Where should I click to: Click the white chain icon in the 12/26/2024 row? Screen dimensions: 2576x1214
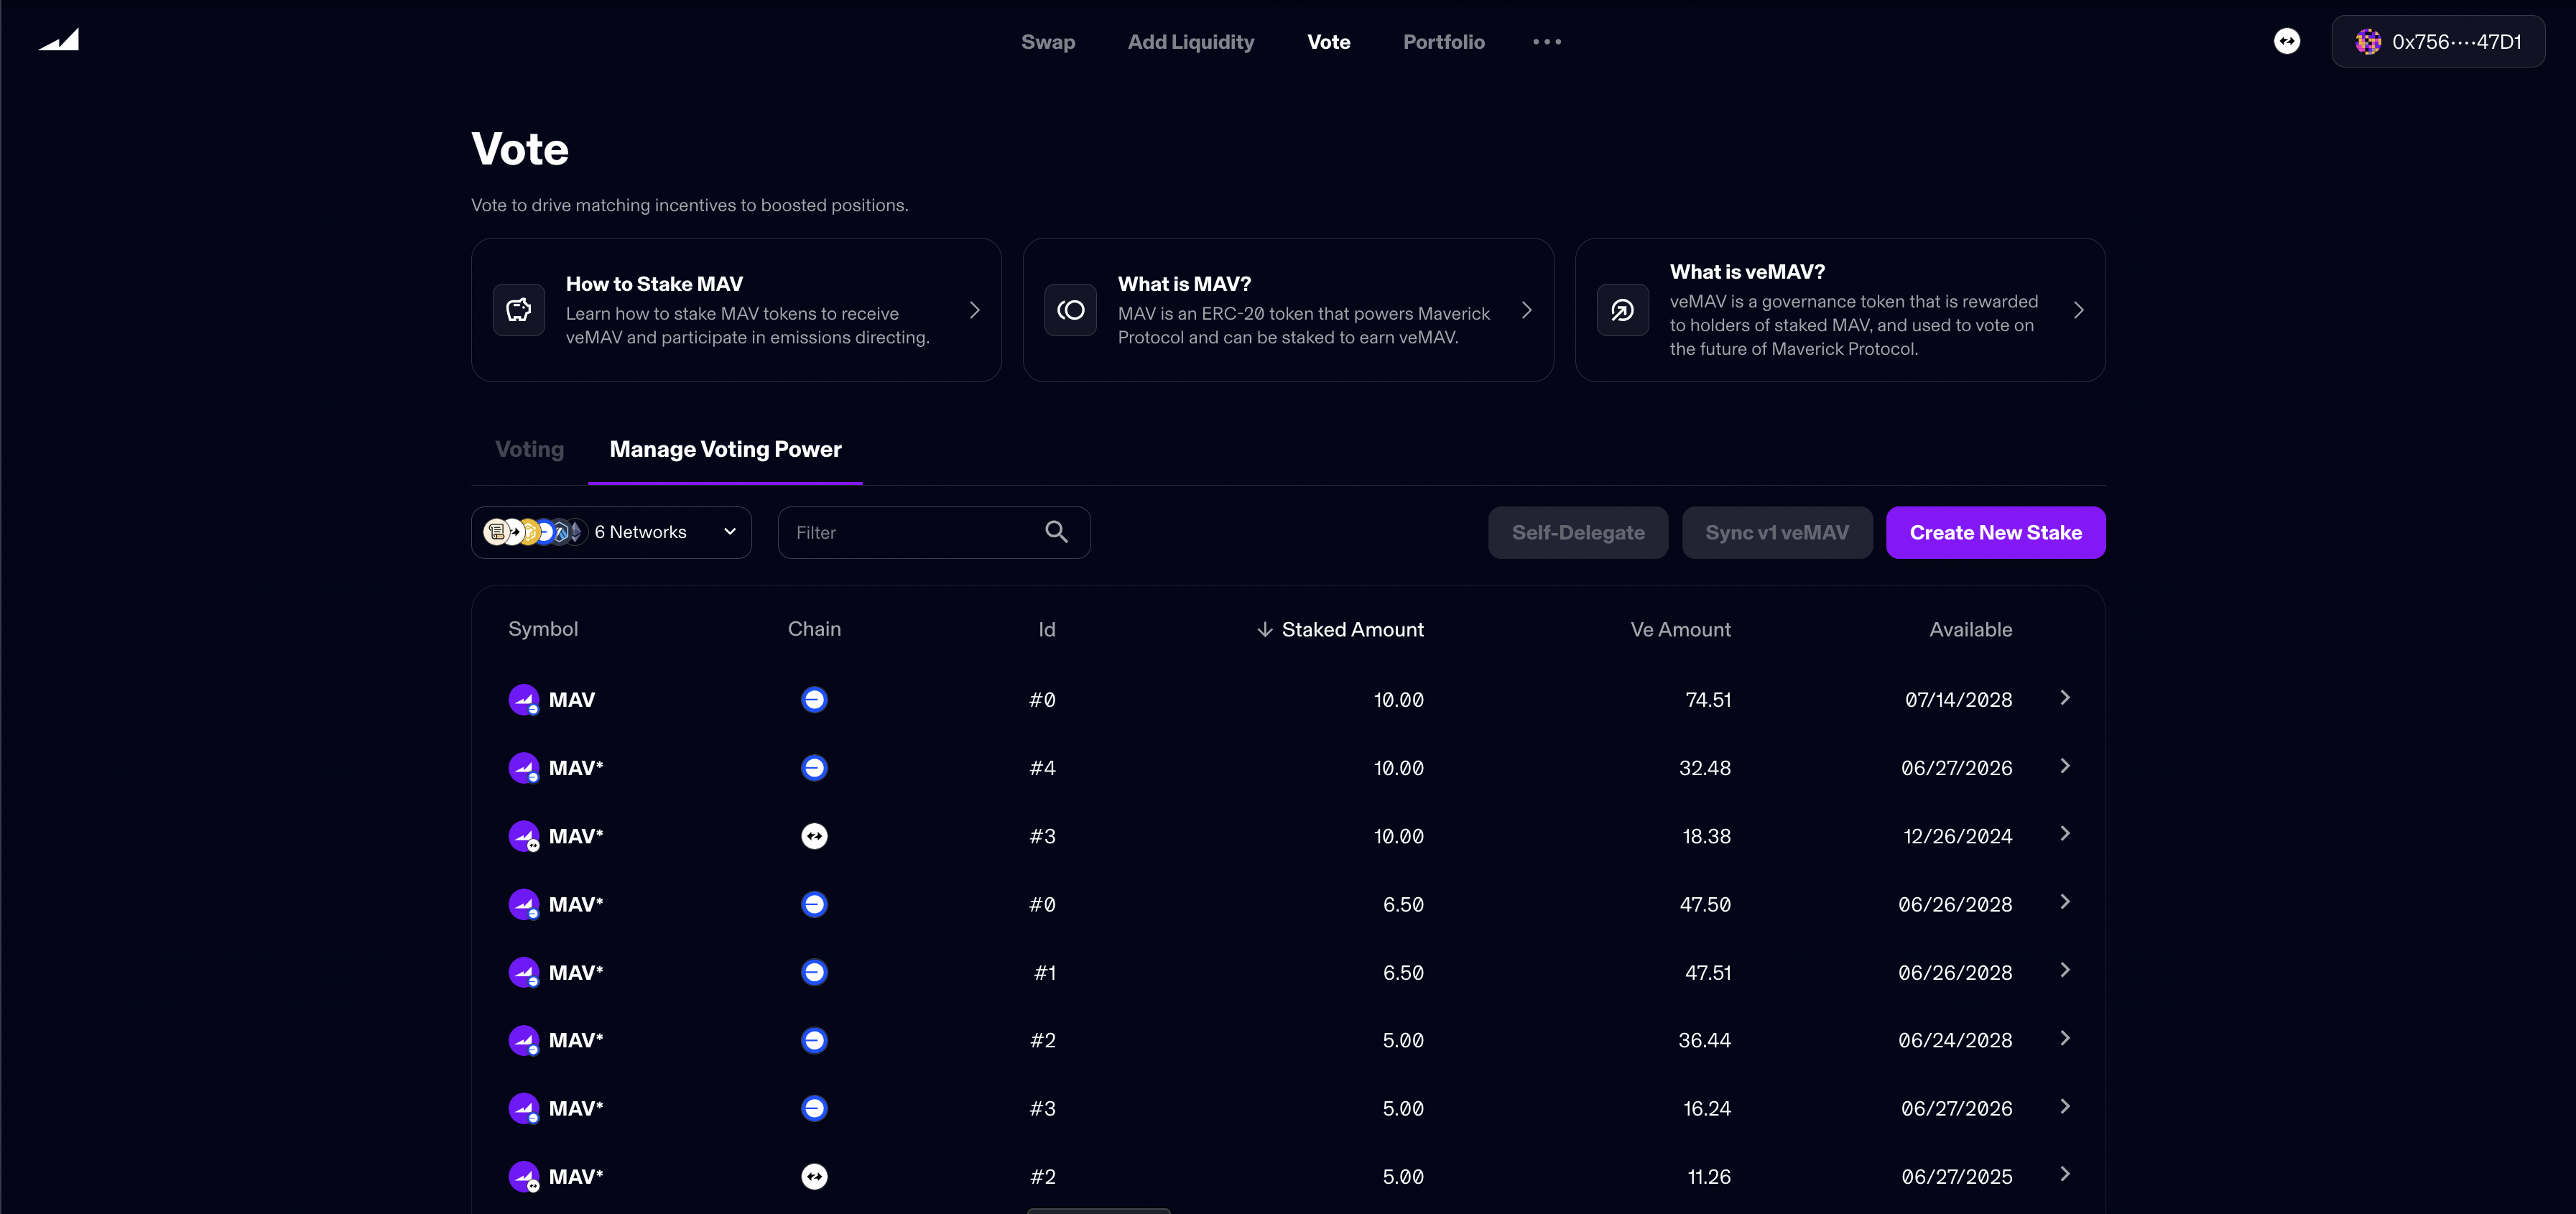coord(814,836)
